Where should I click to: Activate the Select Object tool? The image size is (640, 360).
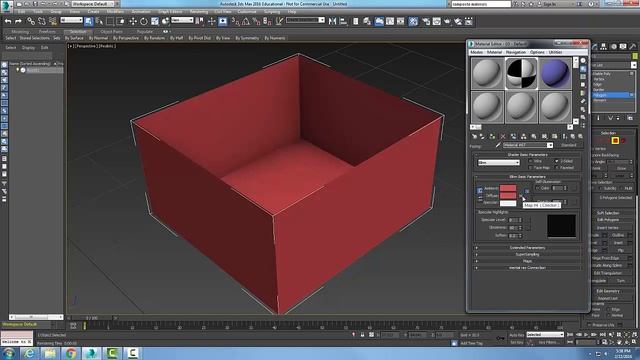(89, 21)
